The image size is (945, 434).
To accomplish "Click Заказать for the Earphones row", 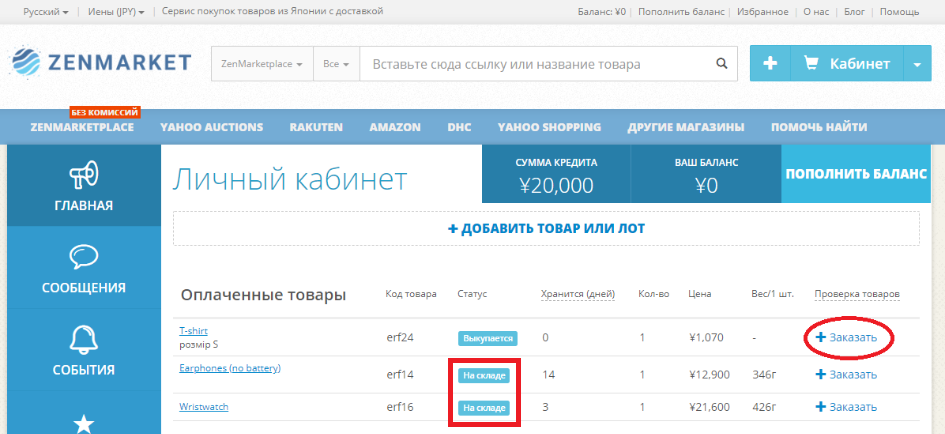I will tap(846, 375).
